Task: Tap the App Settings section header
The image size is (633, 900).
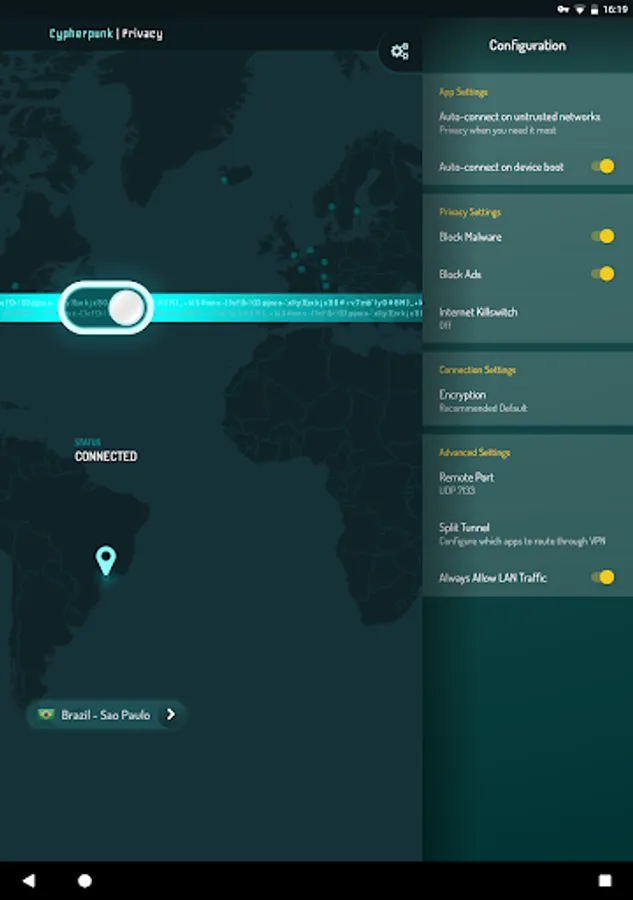Action: pyautogui.click(x=463, y=92)
